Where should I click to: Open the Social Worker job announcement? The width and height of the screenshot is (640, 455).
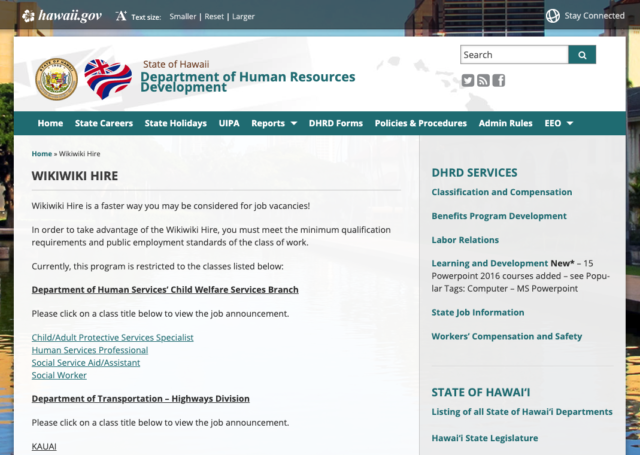[x=59, y=375]
